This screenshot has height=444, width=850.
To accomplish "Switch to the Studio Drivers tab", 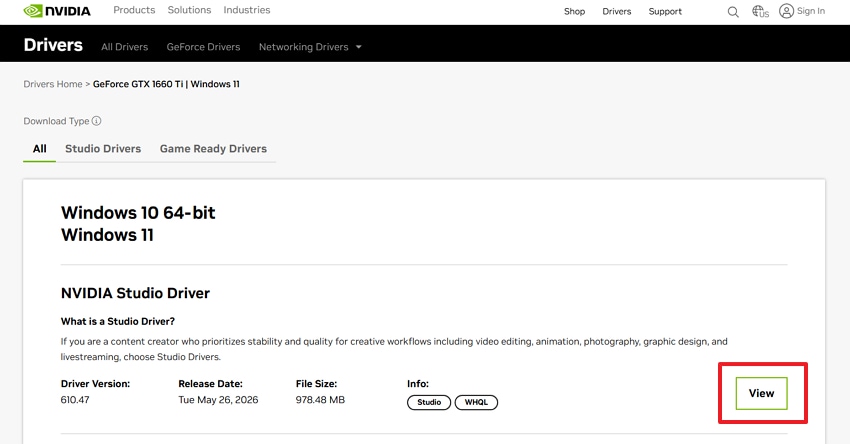I will coord(103,149).
